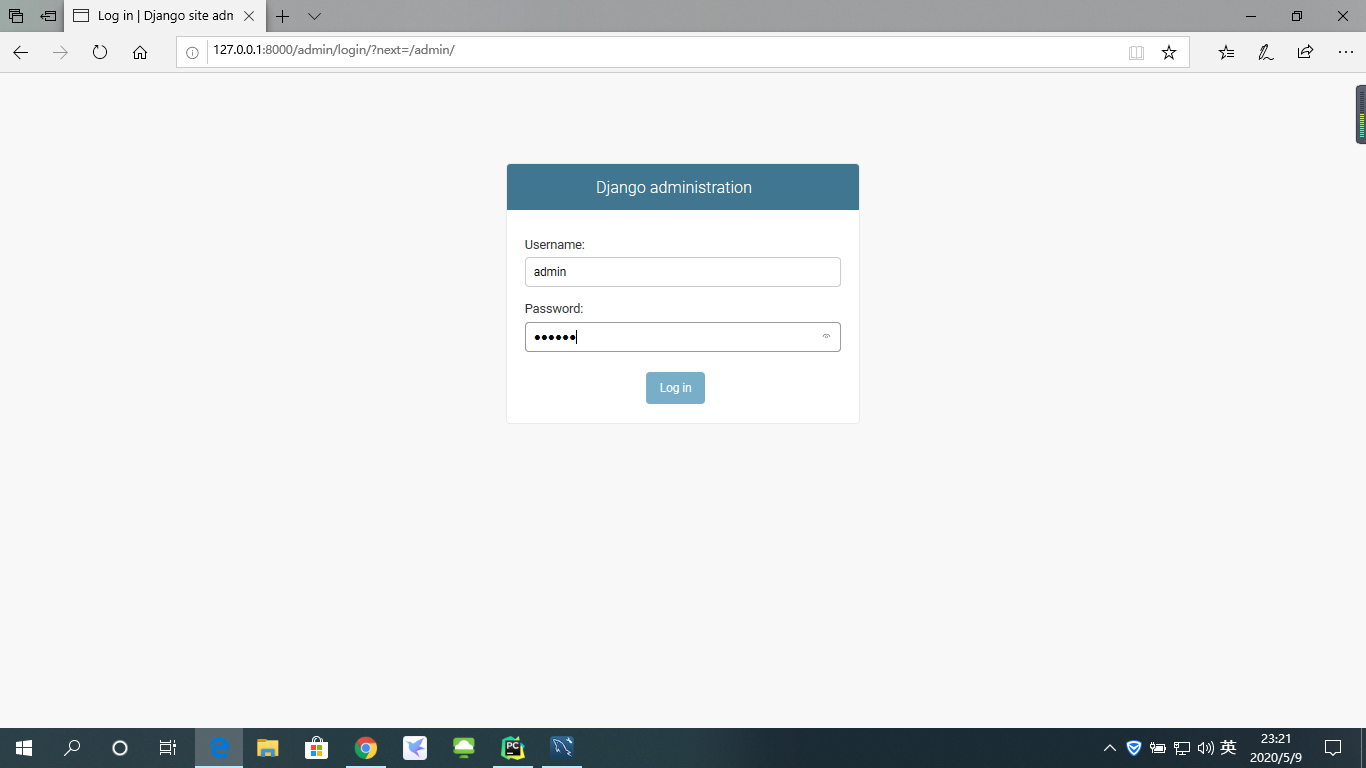1366x768 pixels.
Task: Add page to favorites with star icon
Action: pyautogui.click(x=1169, y=52)
